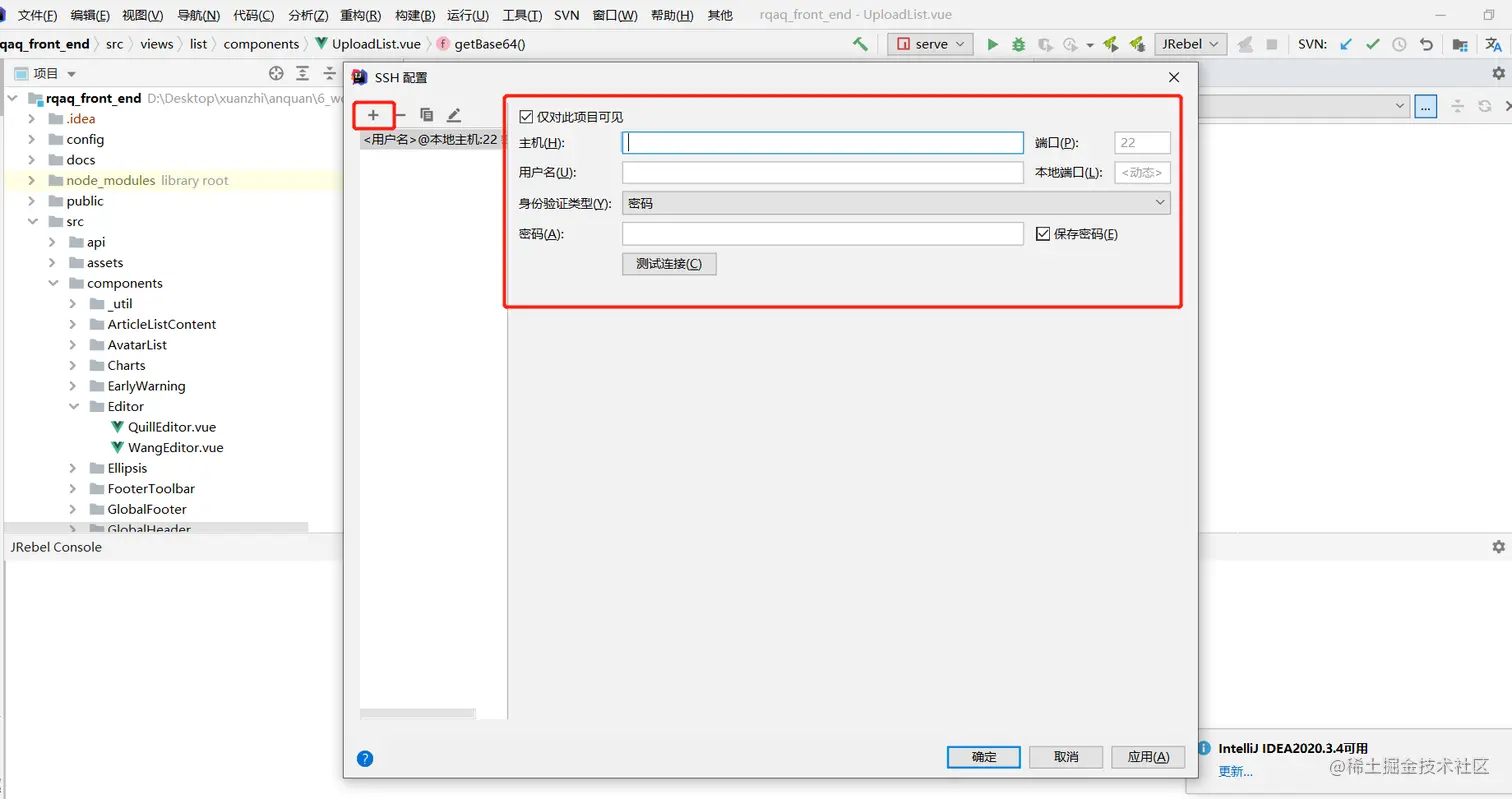Click the Debug with JRebel rocket icon
The width and height of the screenshot is (1512, 799).
[1137, 44]
